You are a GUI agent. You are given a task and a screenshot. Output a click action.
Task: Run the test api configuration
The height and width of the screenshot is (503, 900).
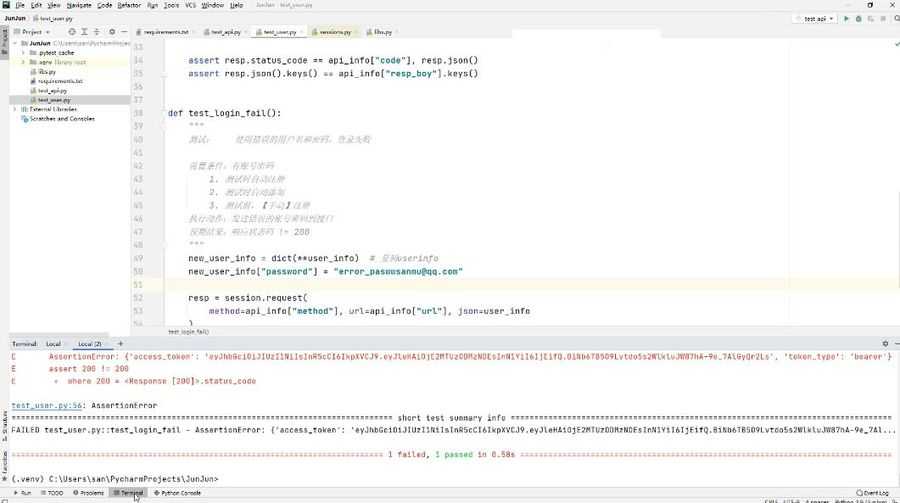coord(846,19)
